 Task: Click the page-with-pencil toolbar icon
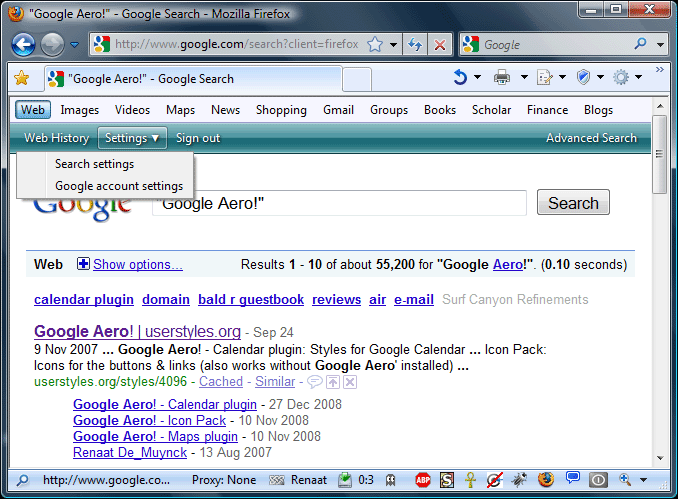(544, 77)
